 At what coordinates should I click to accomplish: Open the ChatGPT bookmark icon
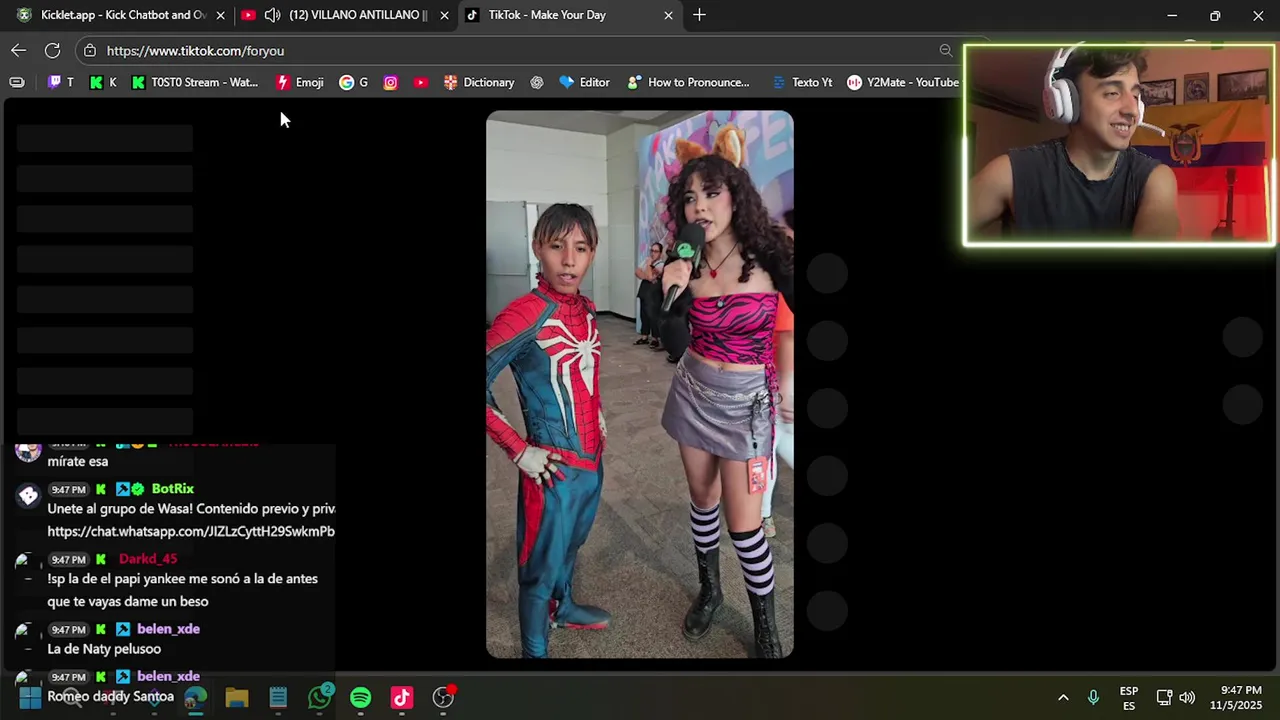click(x=537, y=82)
